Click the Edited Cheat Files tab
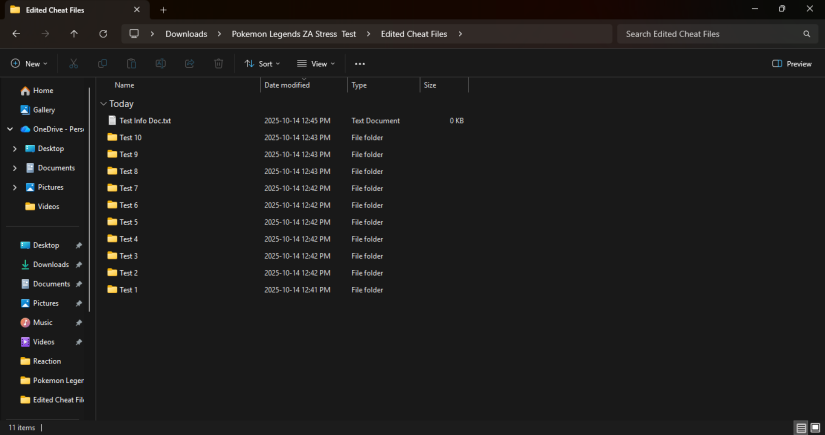This screenshot has height=435, width=825. pos(75,10)
